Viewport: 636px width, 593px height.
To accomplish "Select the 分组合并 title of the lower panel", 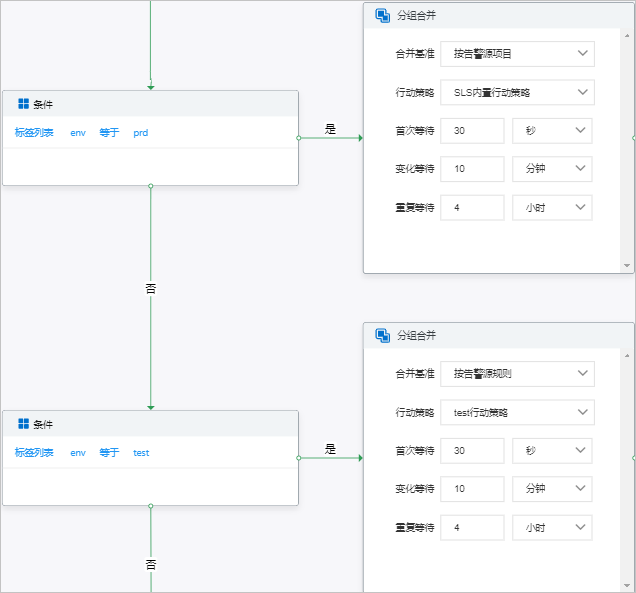I will [x=416, y=335].
